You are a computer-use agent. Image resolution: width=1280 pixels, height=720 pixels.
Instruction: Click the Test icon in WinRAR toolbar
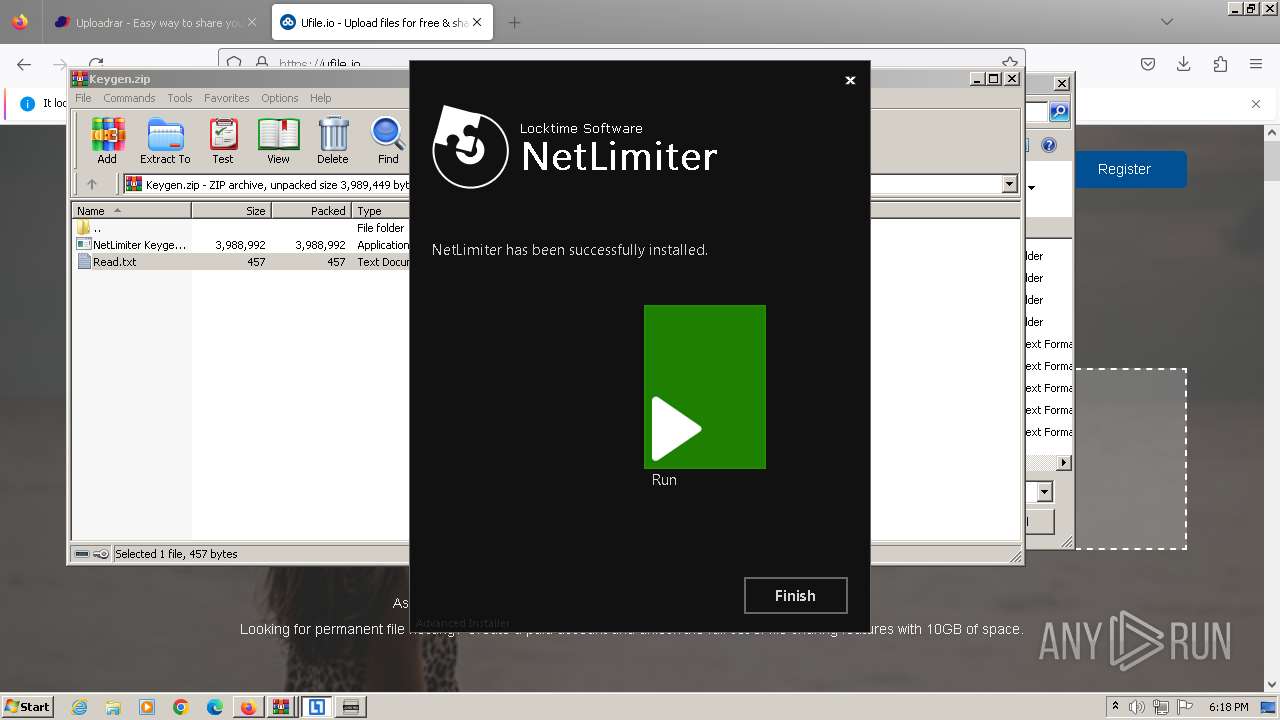coord(223,141)
